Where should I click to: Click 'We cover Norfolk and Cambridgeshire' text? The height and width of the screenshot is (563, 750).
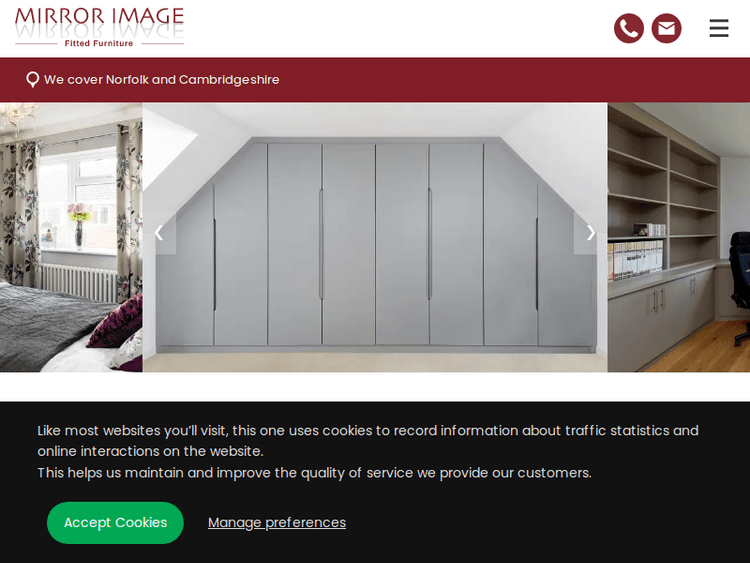[161, 79]
